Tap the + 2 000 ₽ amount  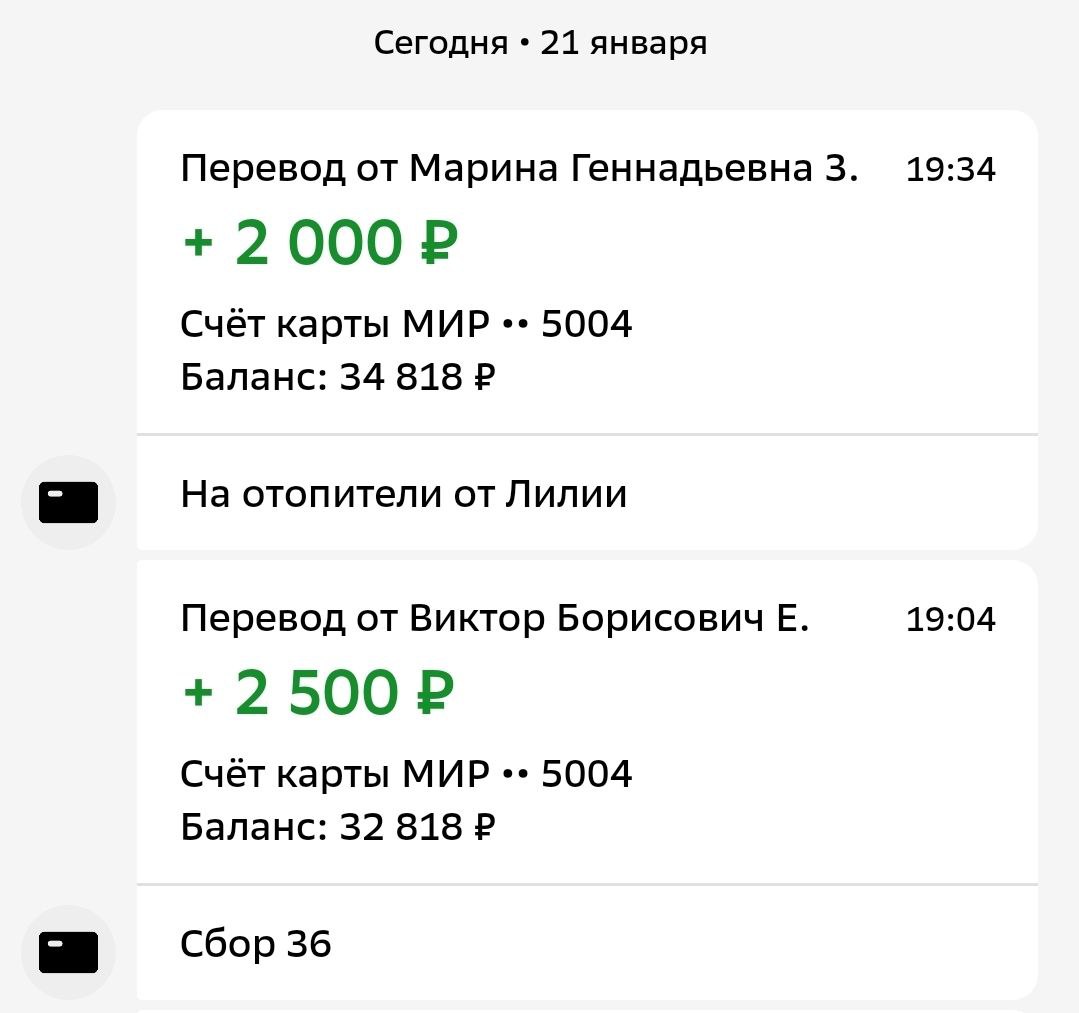tap(320, 243)
